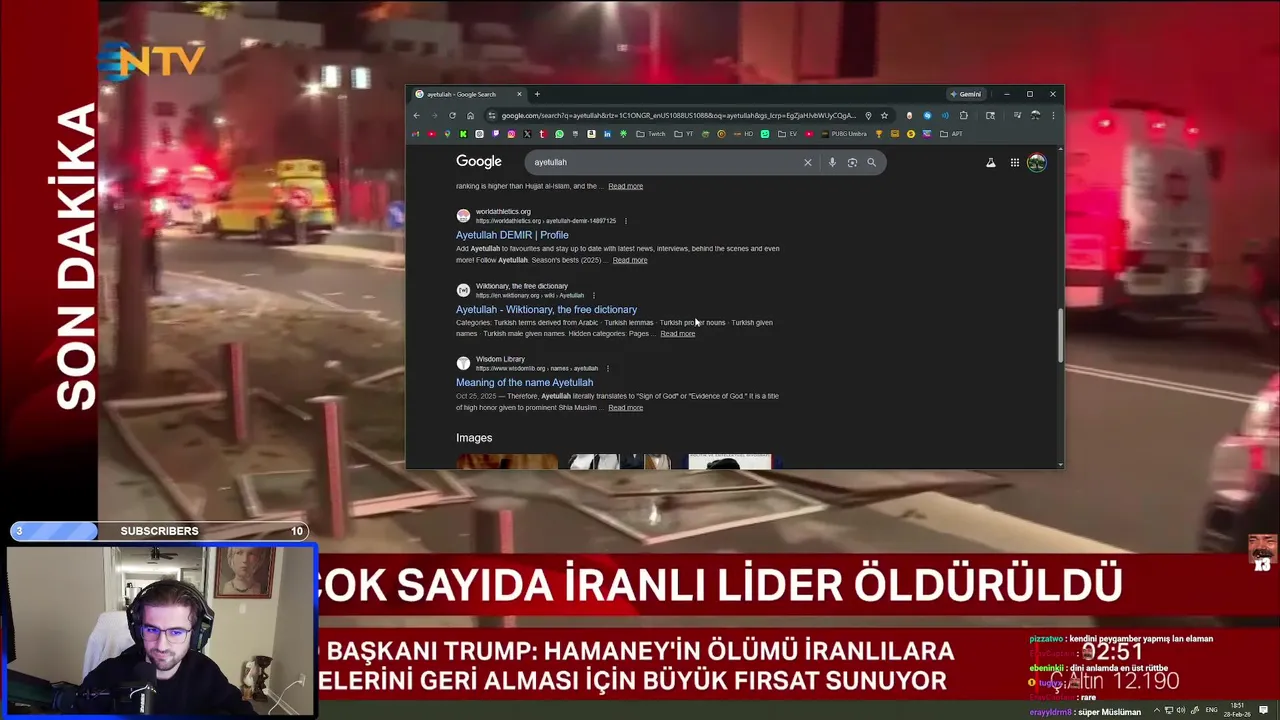Viewport: 1280px width, 720px height.
Task: Go back in the Chrome browser
Action: 416,116
